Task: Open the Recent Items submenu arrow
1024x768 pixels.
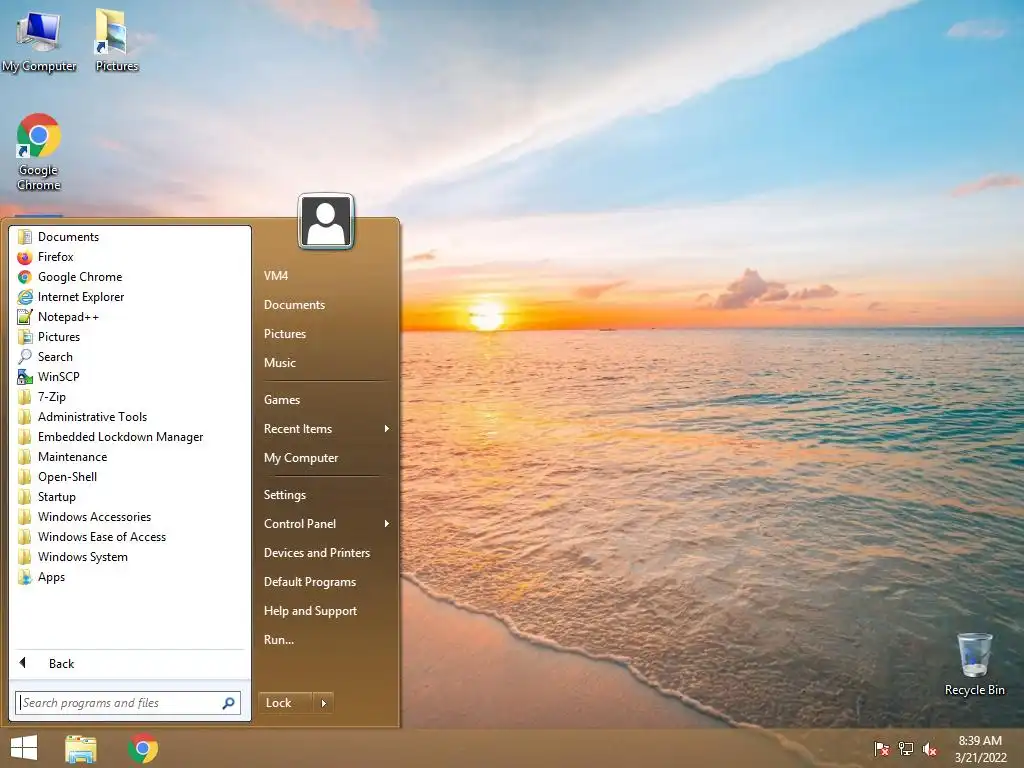Action: coord(387,429)
